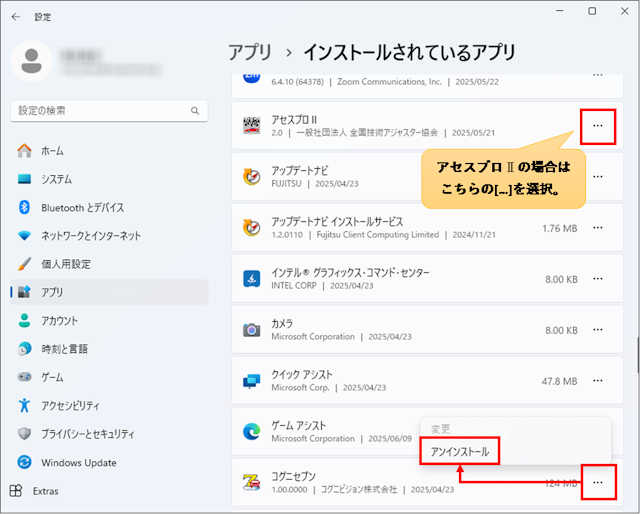The width and height of the screenshot is (640, 514).
Task: Open the more options for コグニセブン
Action: [598, 483]
